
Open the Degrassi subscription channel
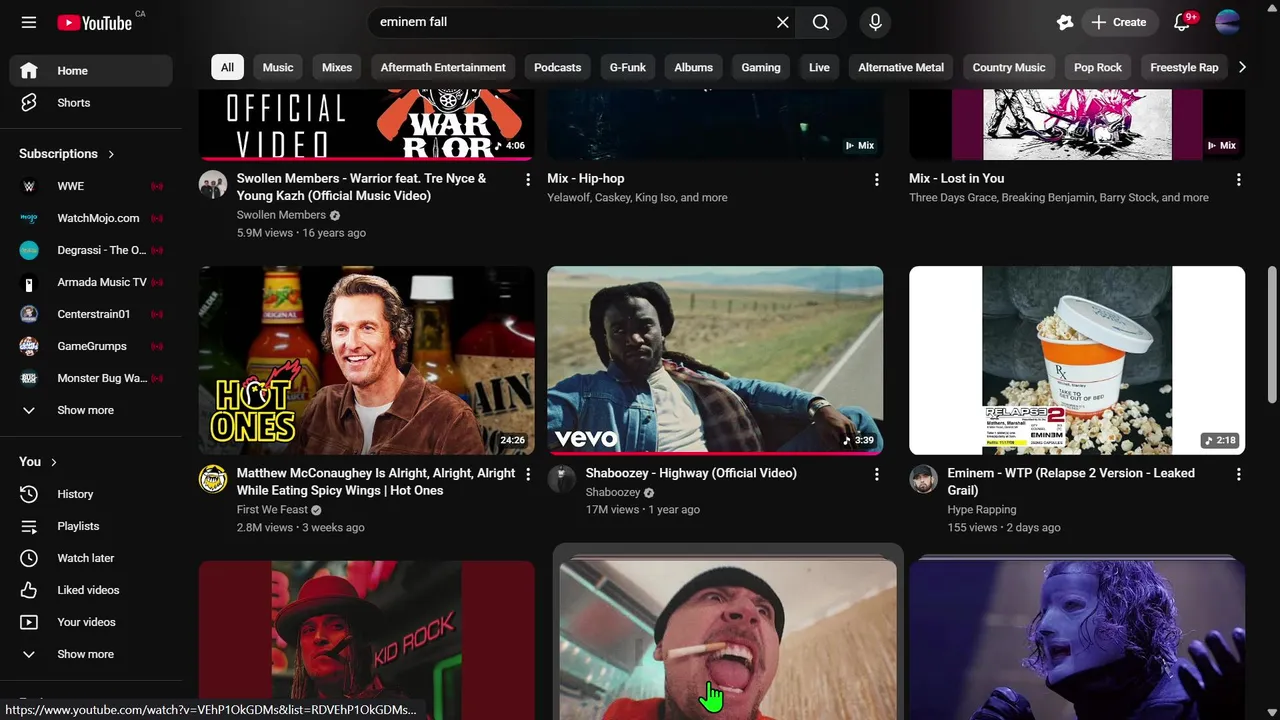(x=91, y=250)
